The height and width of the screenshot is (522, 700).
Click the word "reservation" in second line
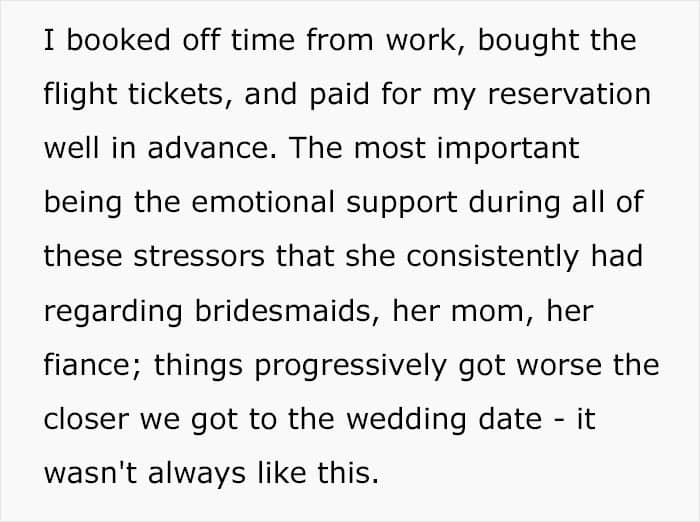[x=569, y=94]
